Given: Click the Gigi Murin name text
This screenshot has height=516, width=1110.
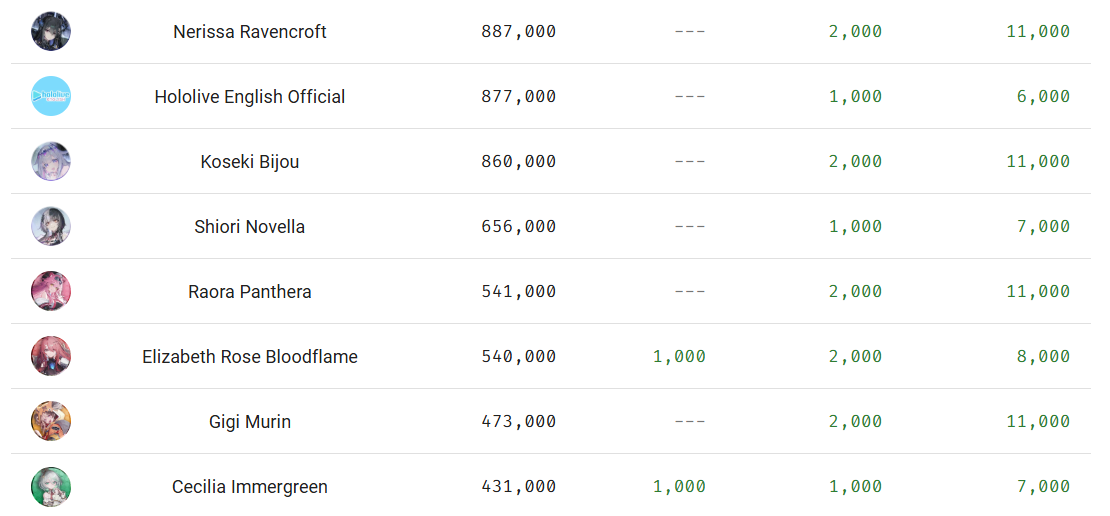Looking at the screenshot, I should click(x=250, y=422).
